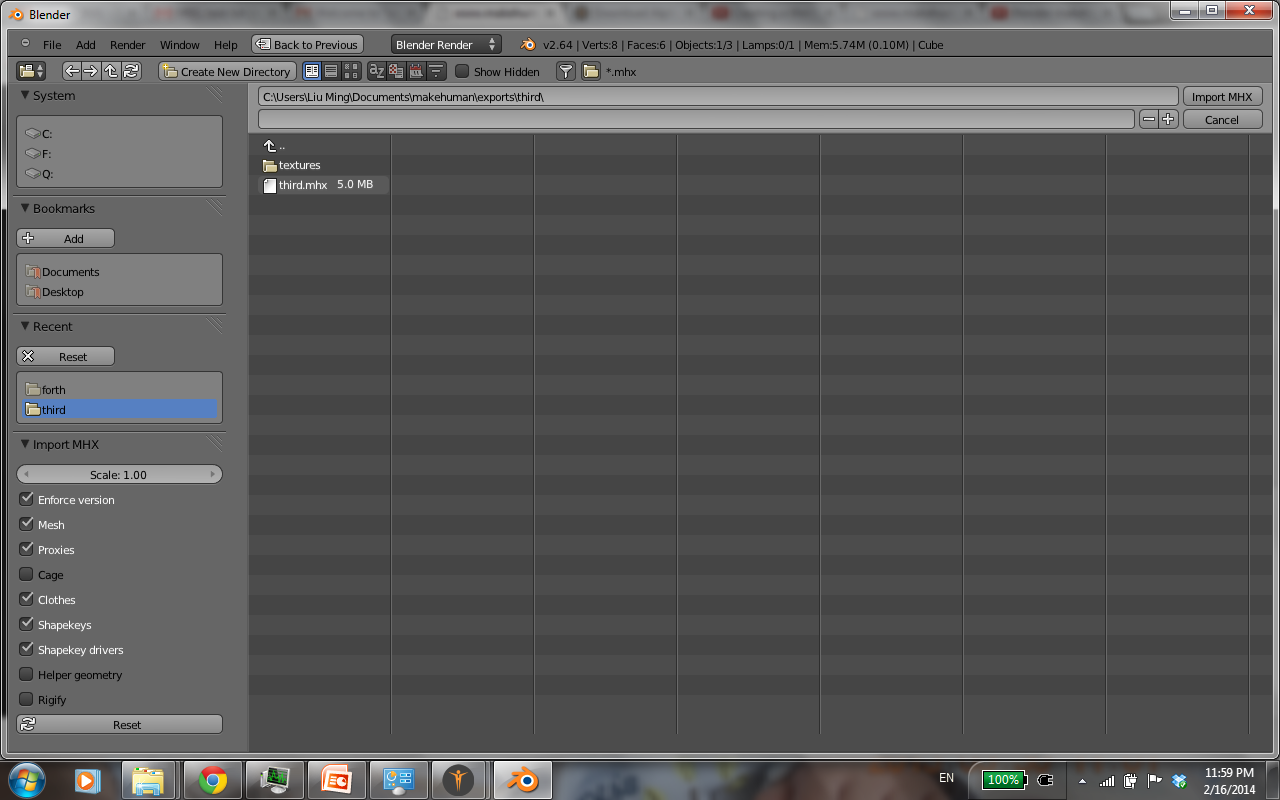Cancel the file import
Viewport: 1280px width, 800px height.
click(1222, 119)
